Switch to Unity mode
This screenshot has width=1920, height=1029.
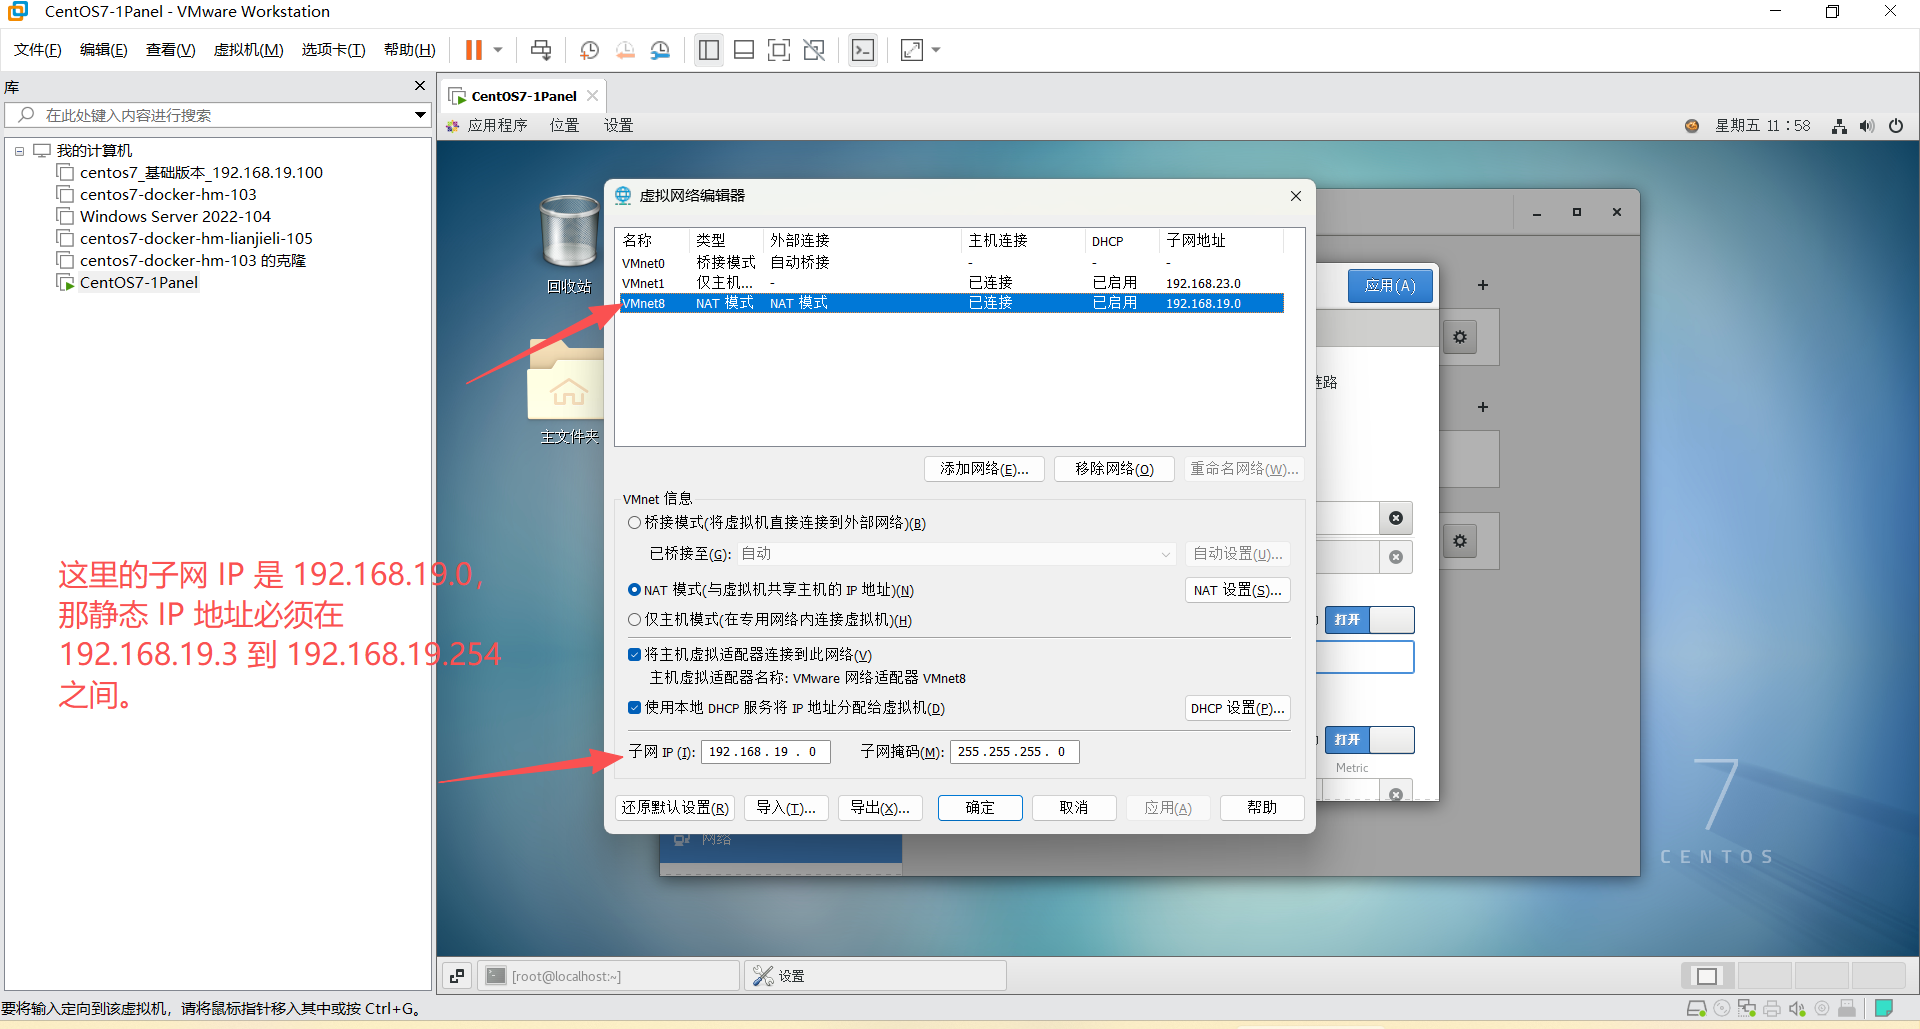click(x=814, y=50)
